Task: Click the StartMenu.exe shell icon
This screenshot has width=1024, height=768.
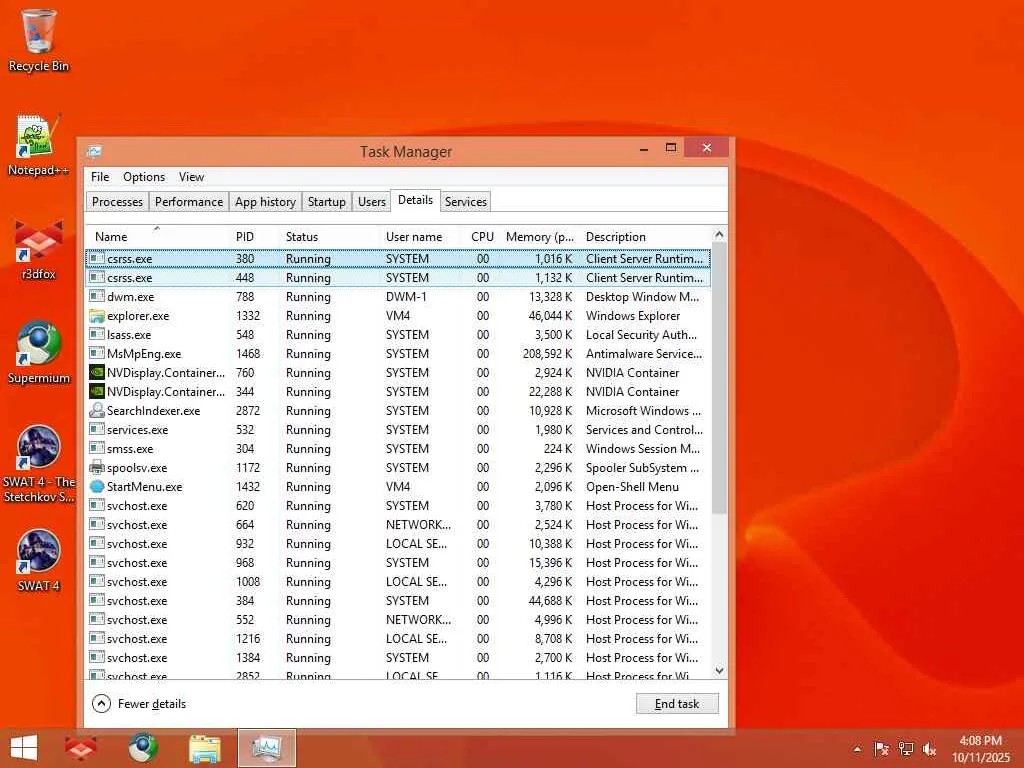Action: point(97,487)
